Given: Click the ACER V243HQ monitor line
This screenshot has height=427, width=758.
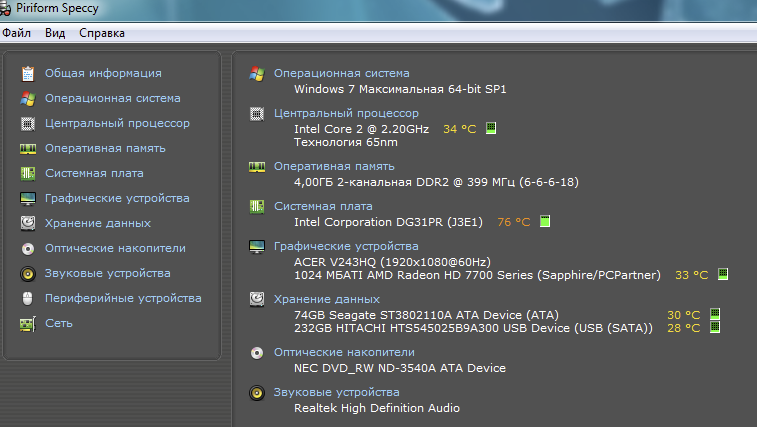Looking at the screenshot, I should tap(393, 262).
